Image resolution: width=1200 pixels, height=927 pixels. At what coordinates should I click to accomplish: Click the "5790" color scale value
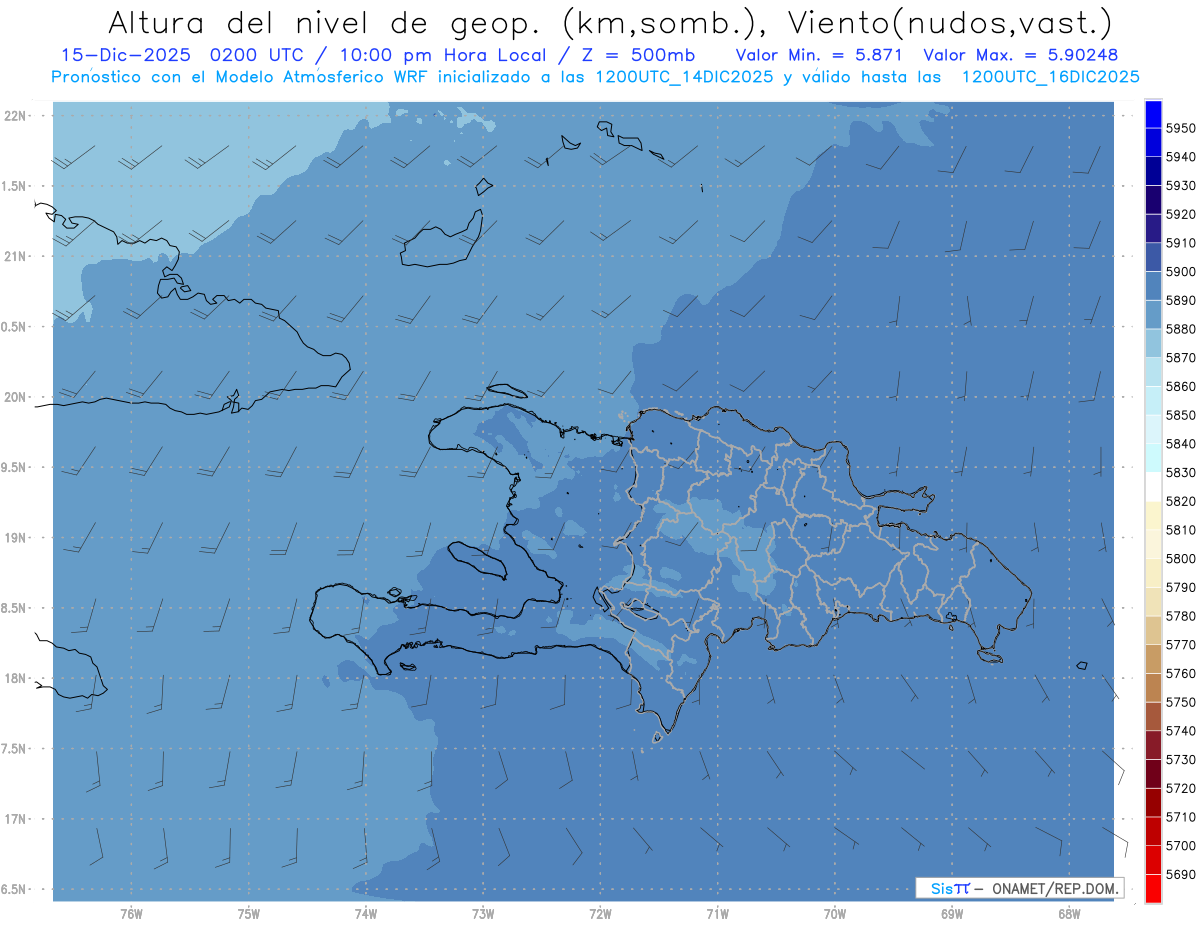pos(1180,587)
